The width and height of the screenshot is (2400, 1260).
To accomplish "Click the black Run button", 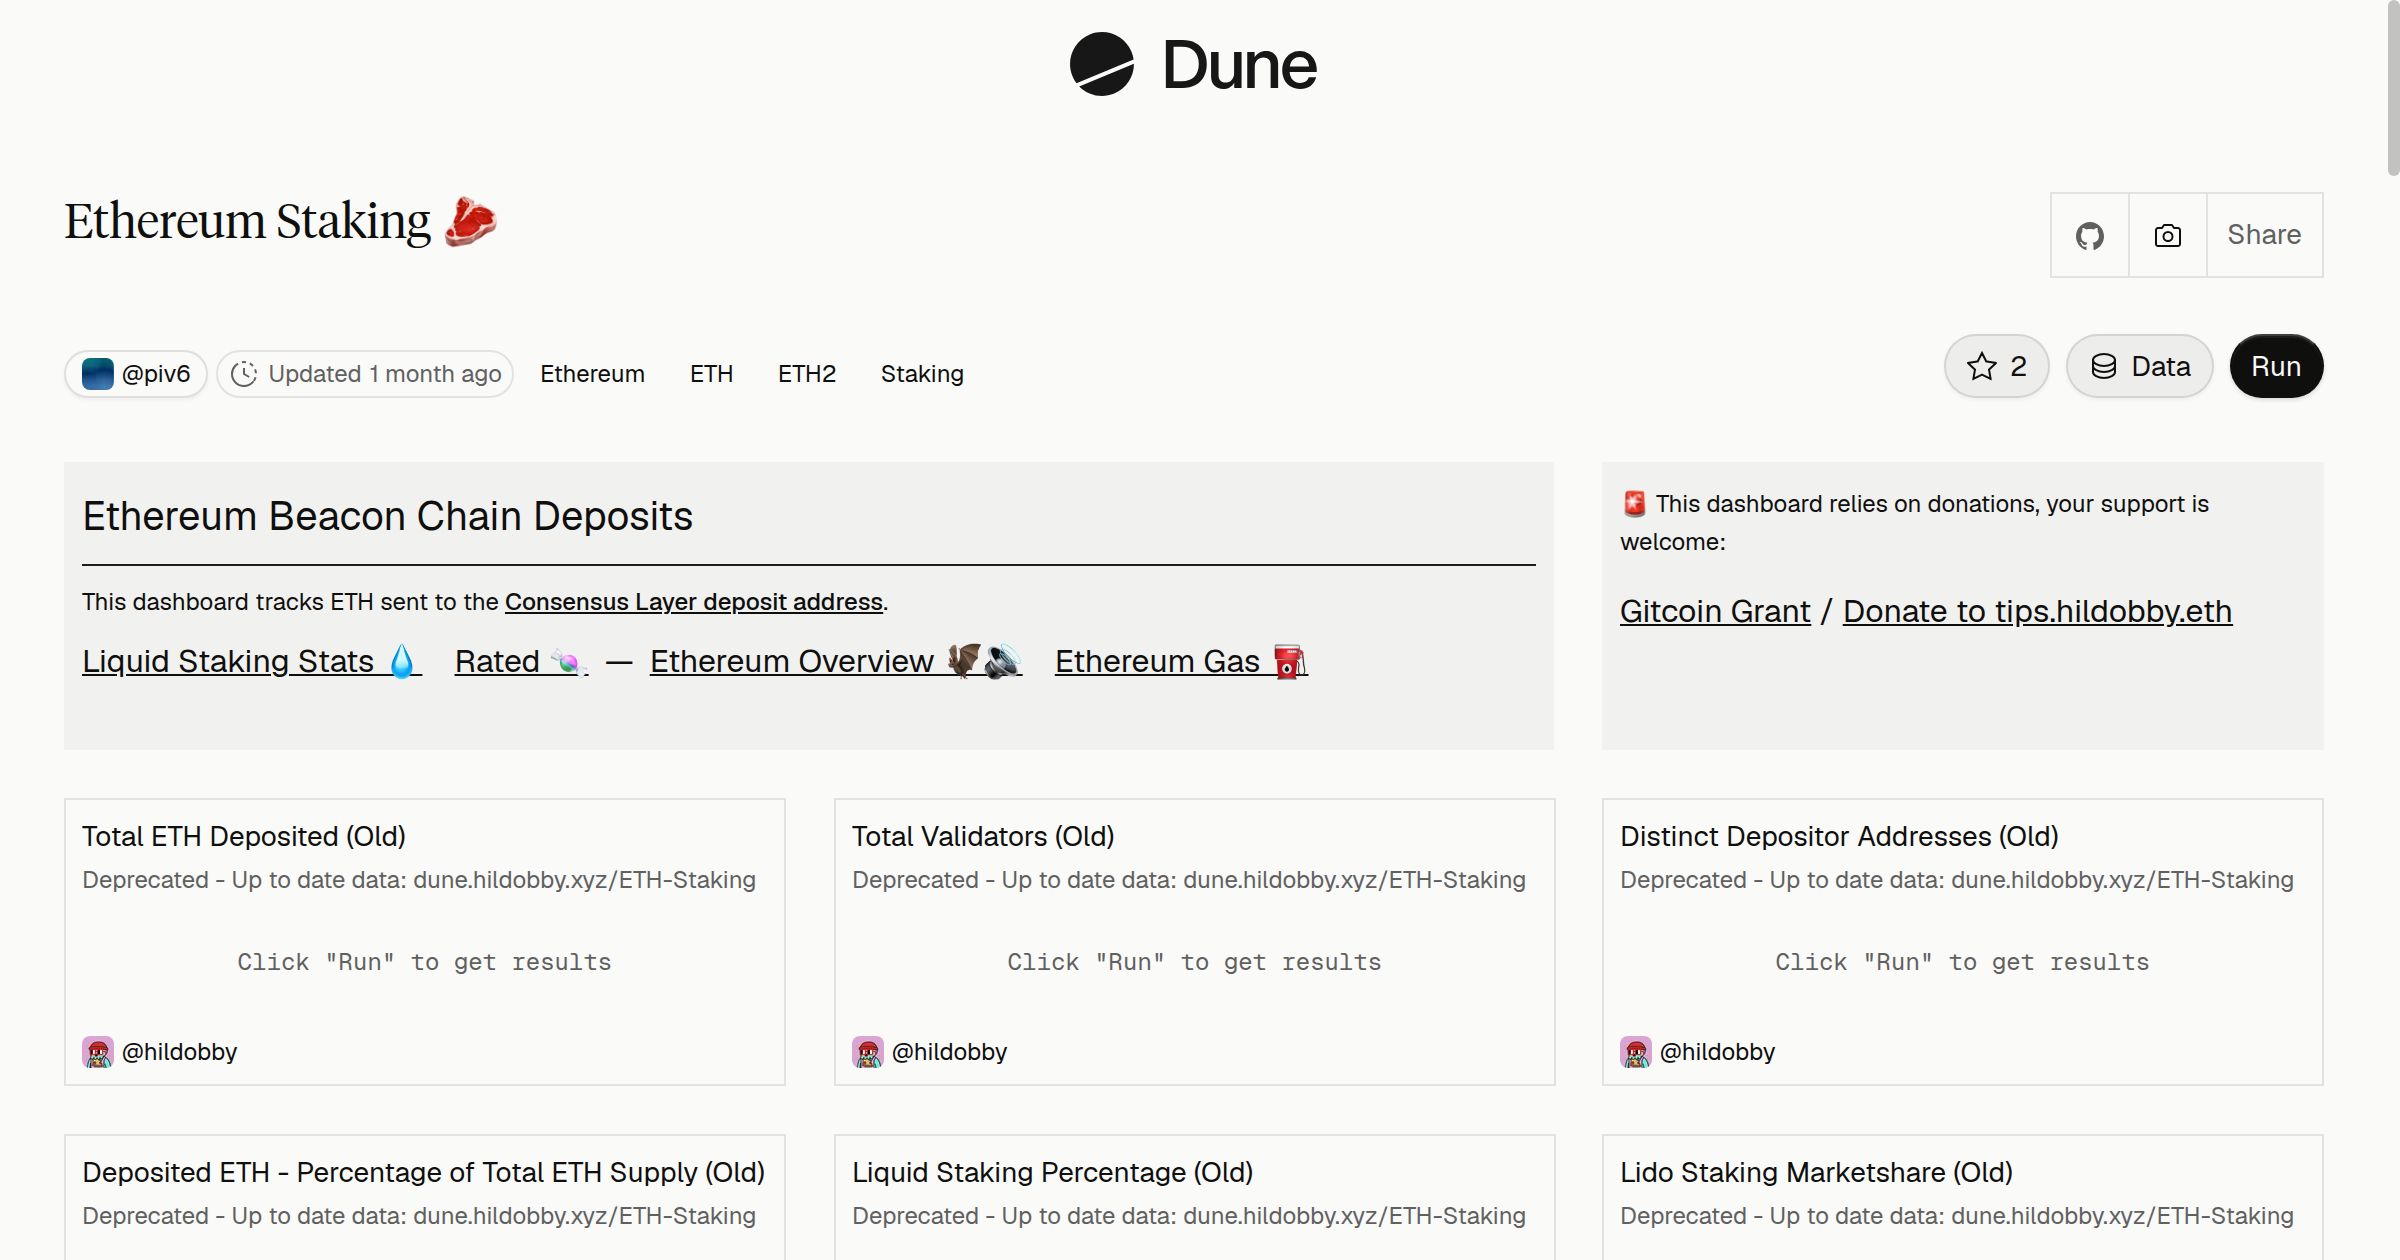I will pyautogui.click(x=2276, y=366).
